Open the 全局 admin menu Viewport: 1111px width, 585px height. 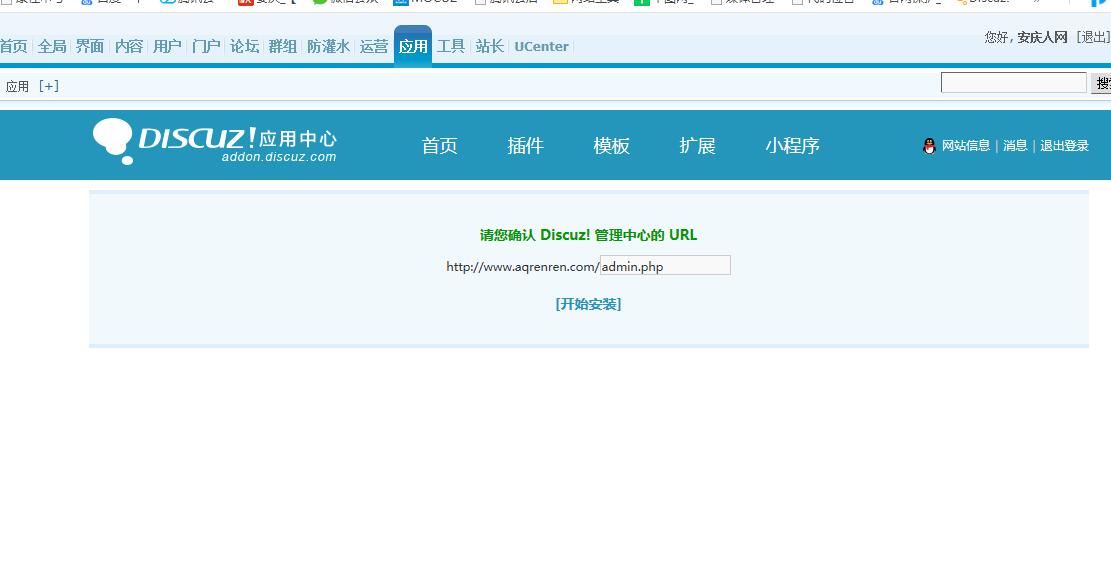click(x=52, y=47)
